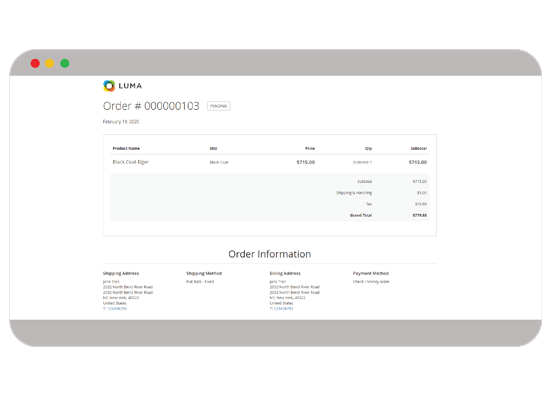Click customer name under Billing Address

click(278, 281)
